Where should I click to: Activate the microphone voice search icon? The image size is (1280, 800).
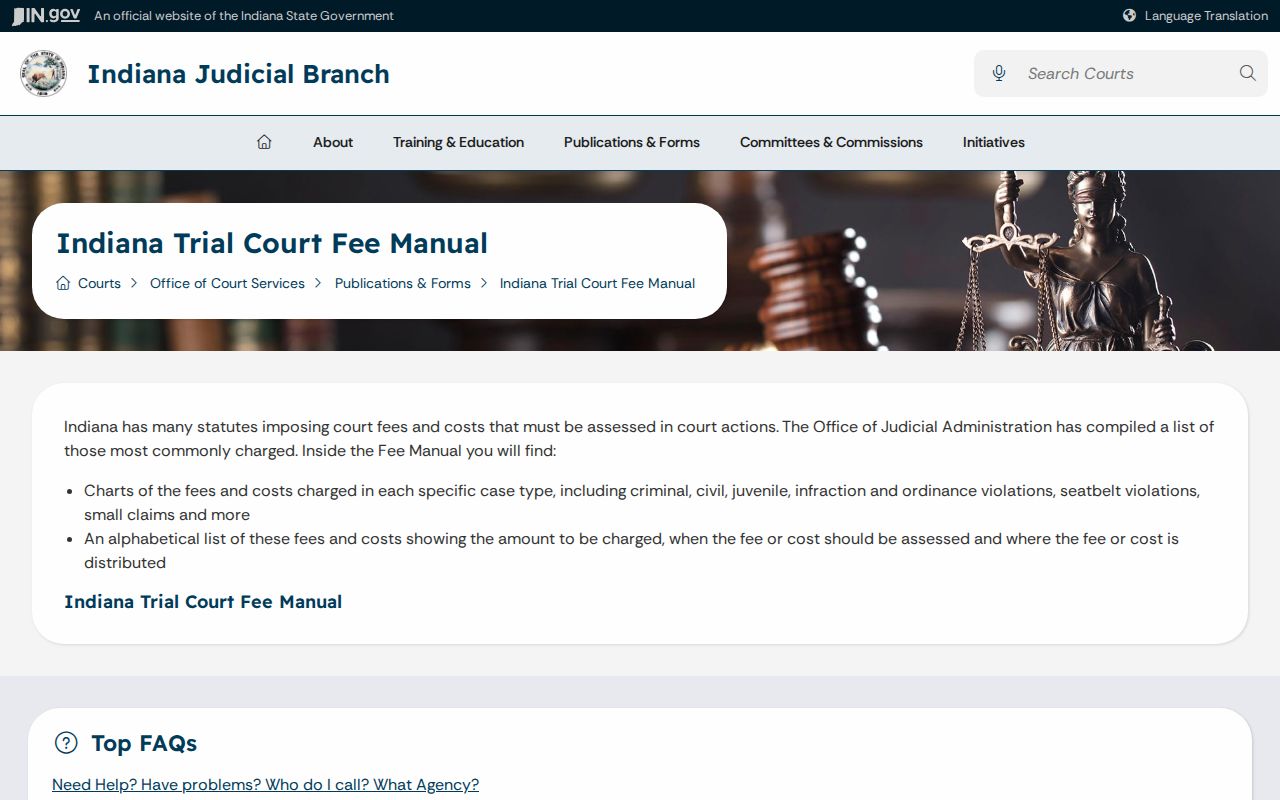click(x=998, y=73)
